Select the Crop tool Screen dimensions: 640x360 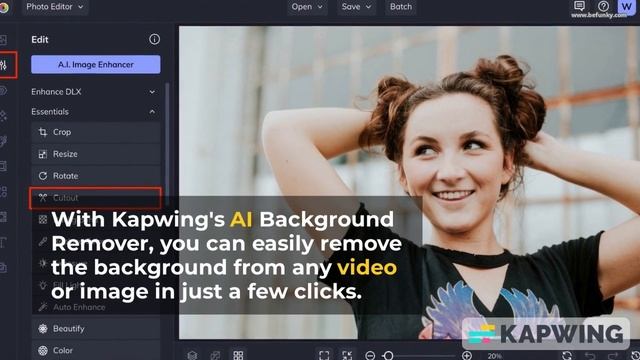pyautogui.click(x=96, y=132)
